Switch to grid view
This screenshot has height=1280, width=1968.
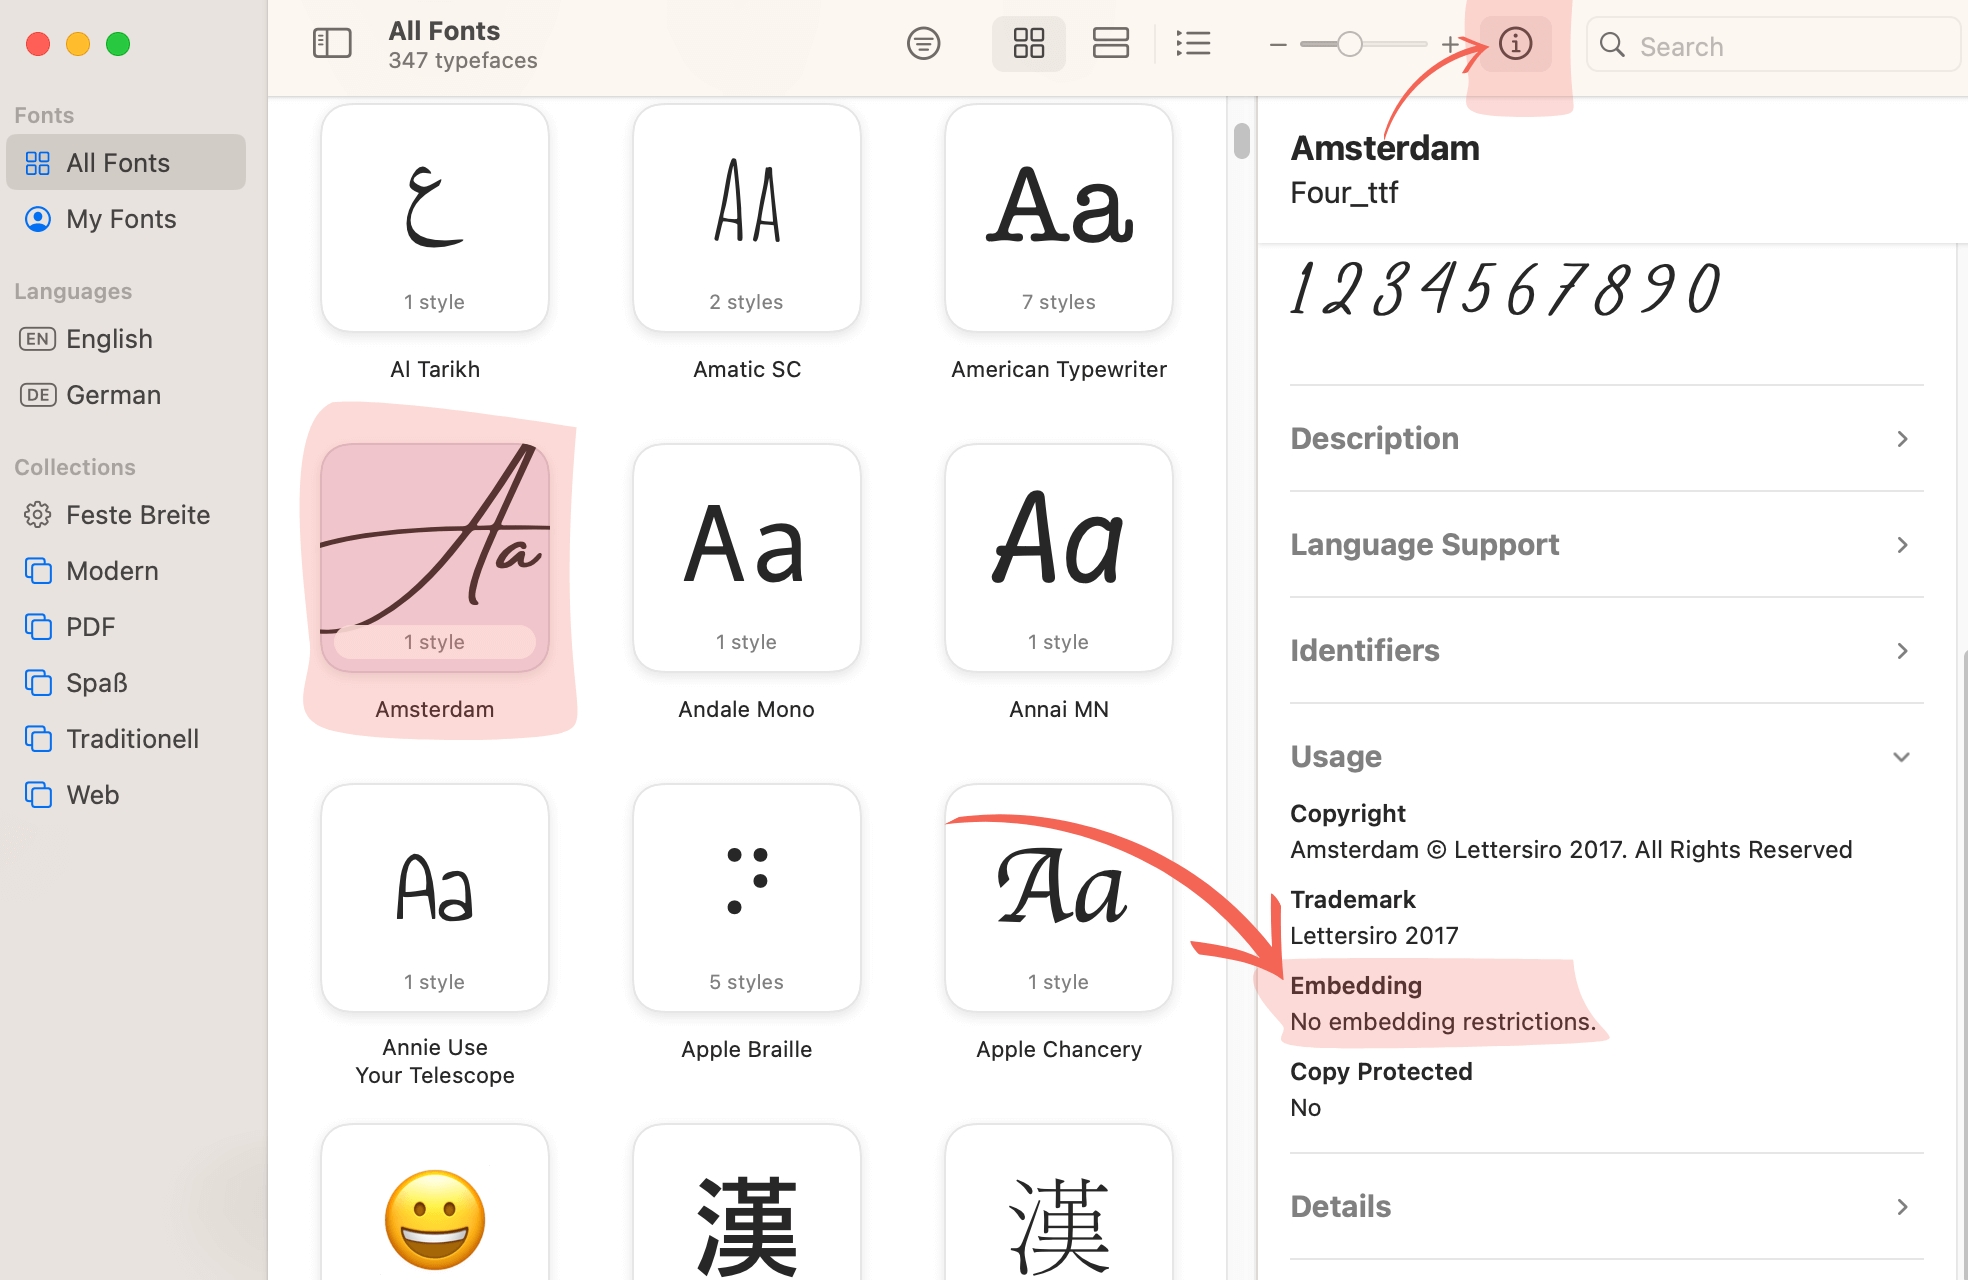(1028, 44)
